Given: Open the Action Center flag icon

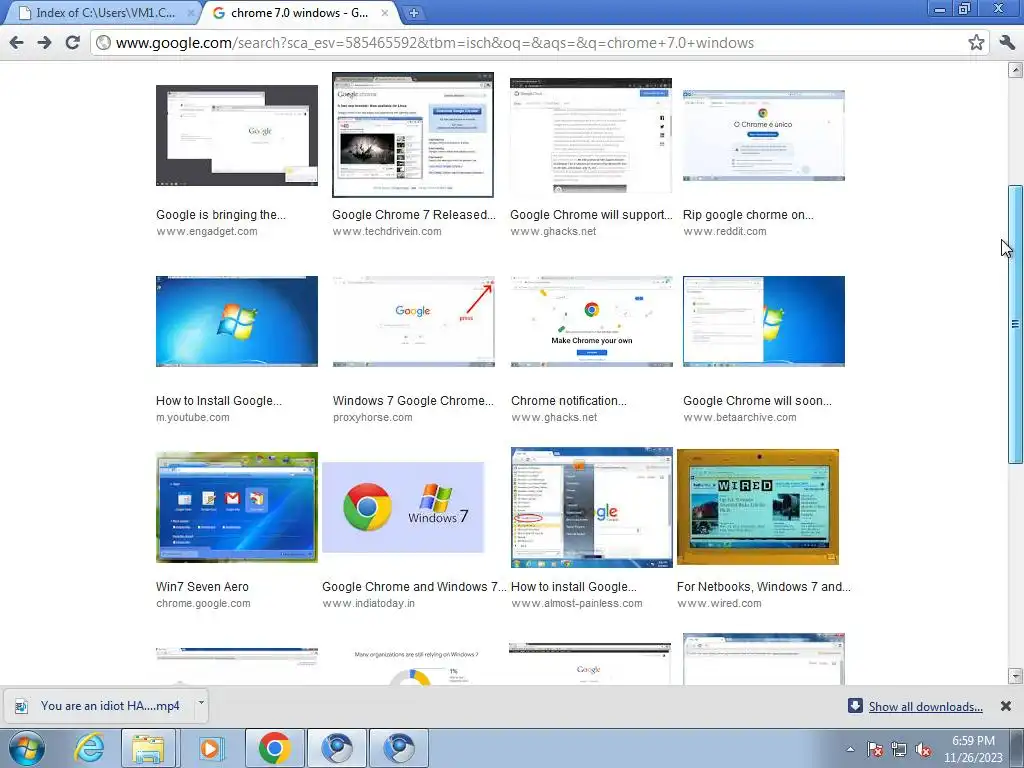Looking at the screenshot, I should [x=875, y=750].
